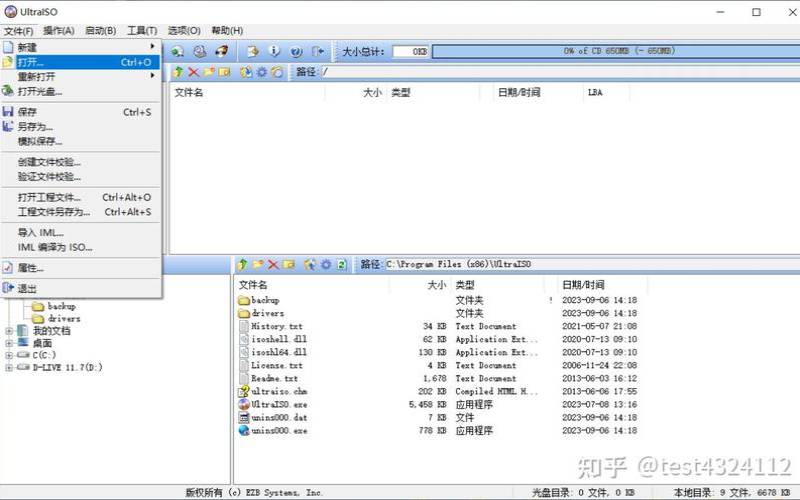Click the extract icon in image toolbar
Viewport: 800px width, 500px height.
point(246,72)
